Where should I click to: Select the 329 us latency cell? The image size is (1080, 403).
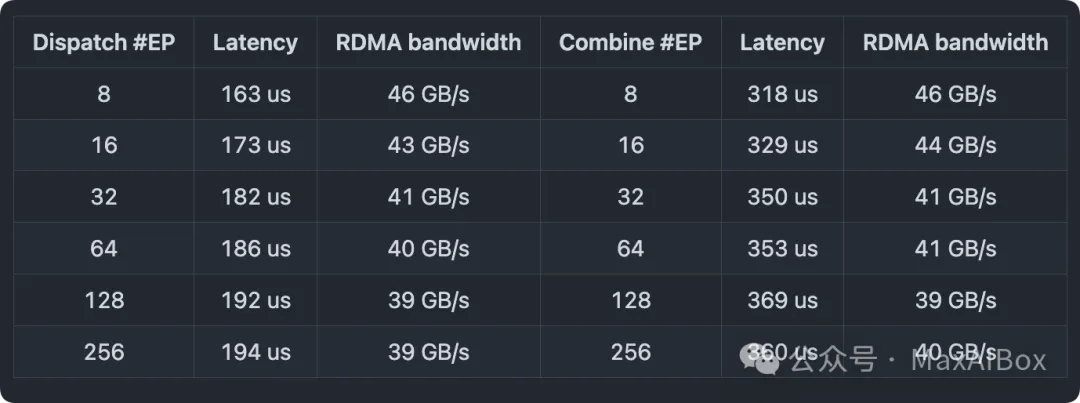(x=782, y=145)
